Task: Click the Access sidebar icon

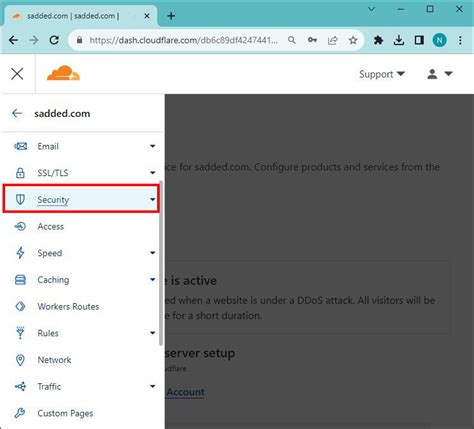Action: (x=20, y=226)
